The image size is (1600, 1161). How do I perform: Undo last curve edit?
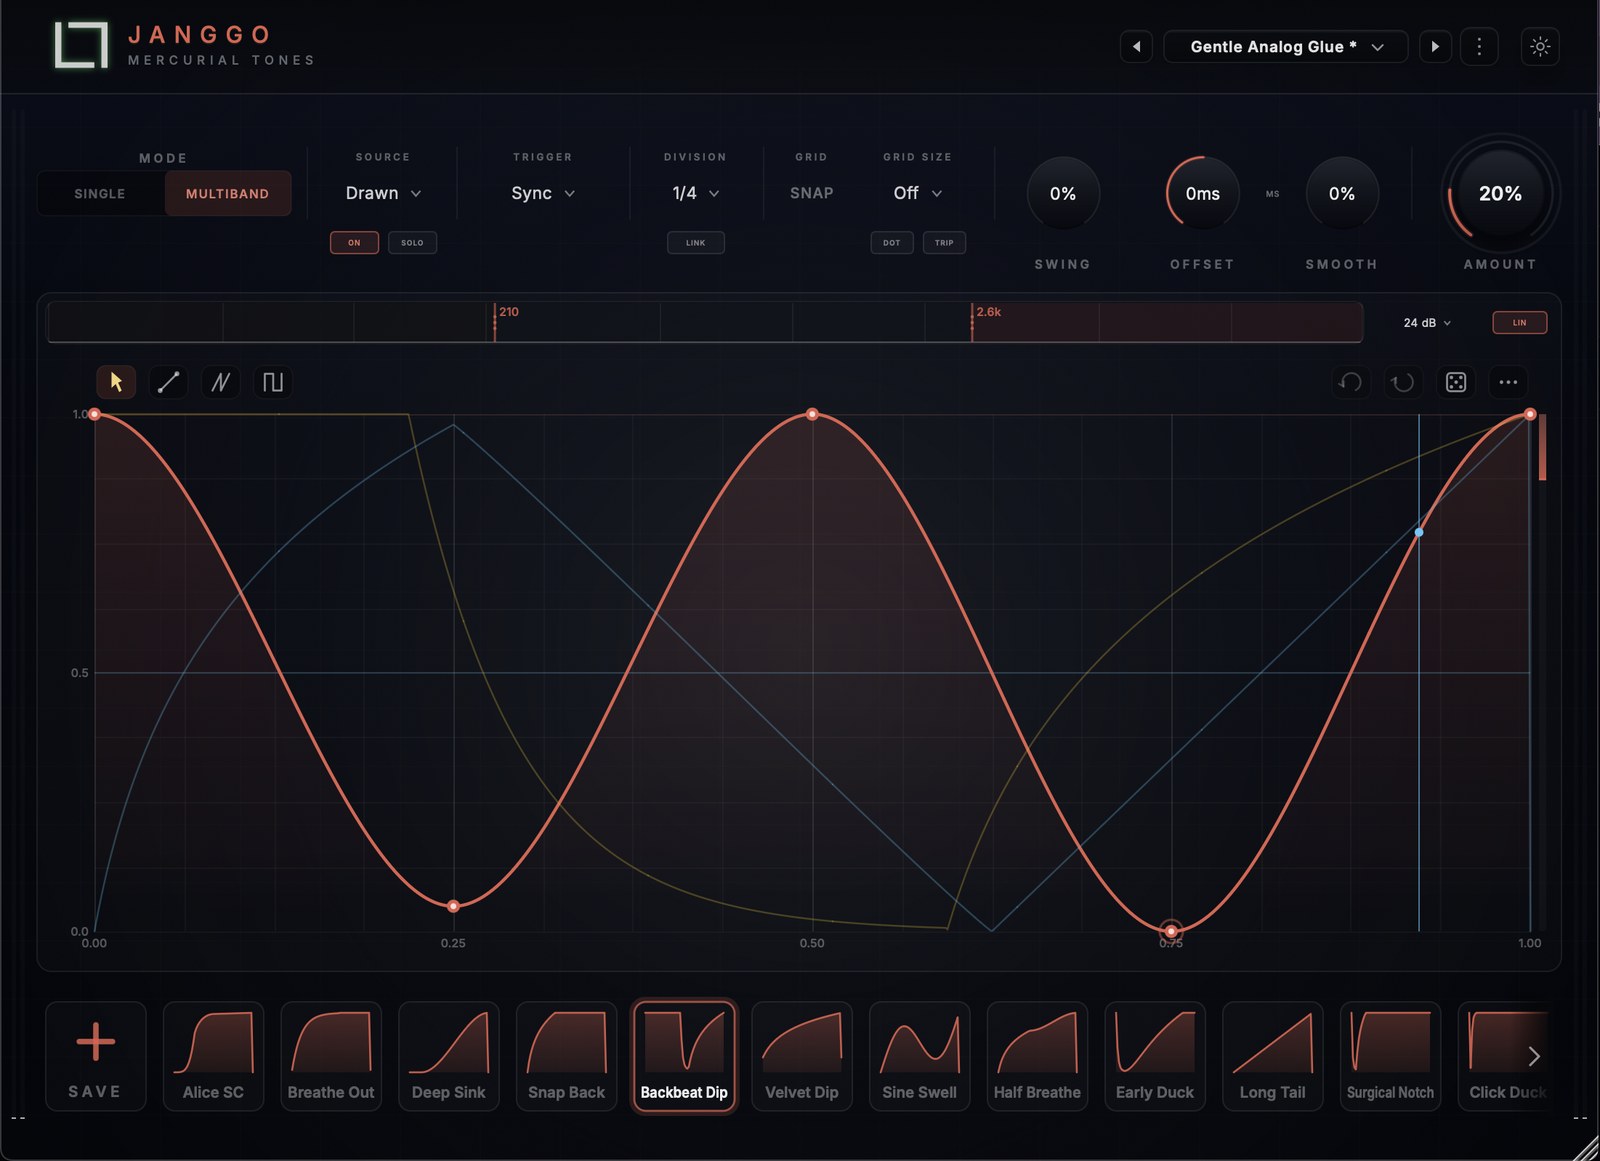coord(1351,382)
